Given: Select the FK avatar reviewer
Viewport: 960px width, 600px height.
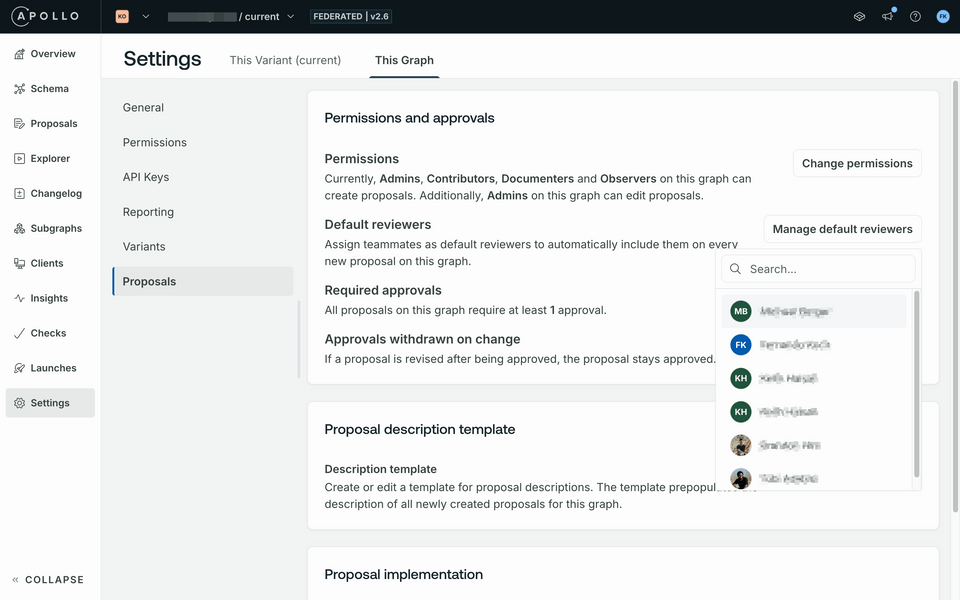Looking at the screenshot, I should [x=741, y=345].
